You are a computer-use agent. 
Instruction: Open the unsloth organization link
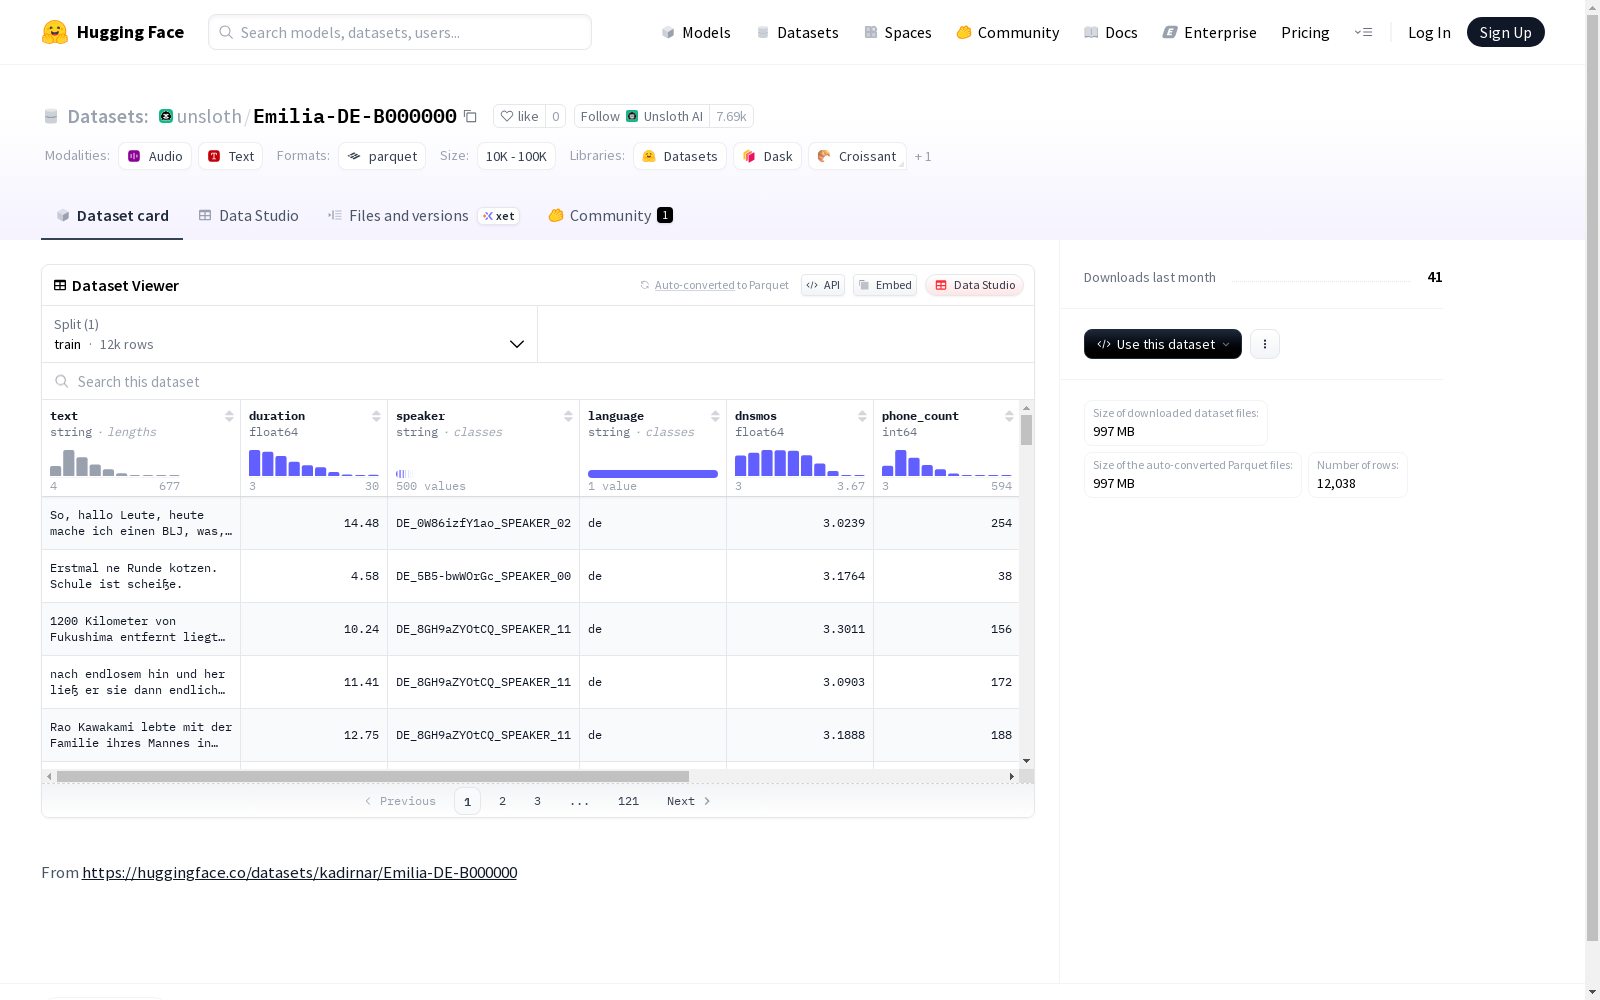209,116
